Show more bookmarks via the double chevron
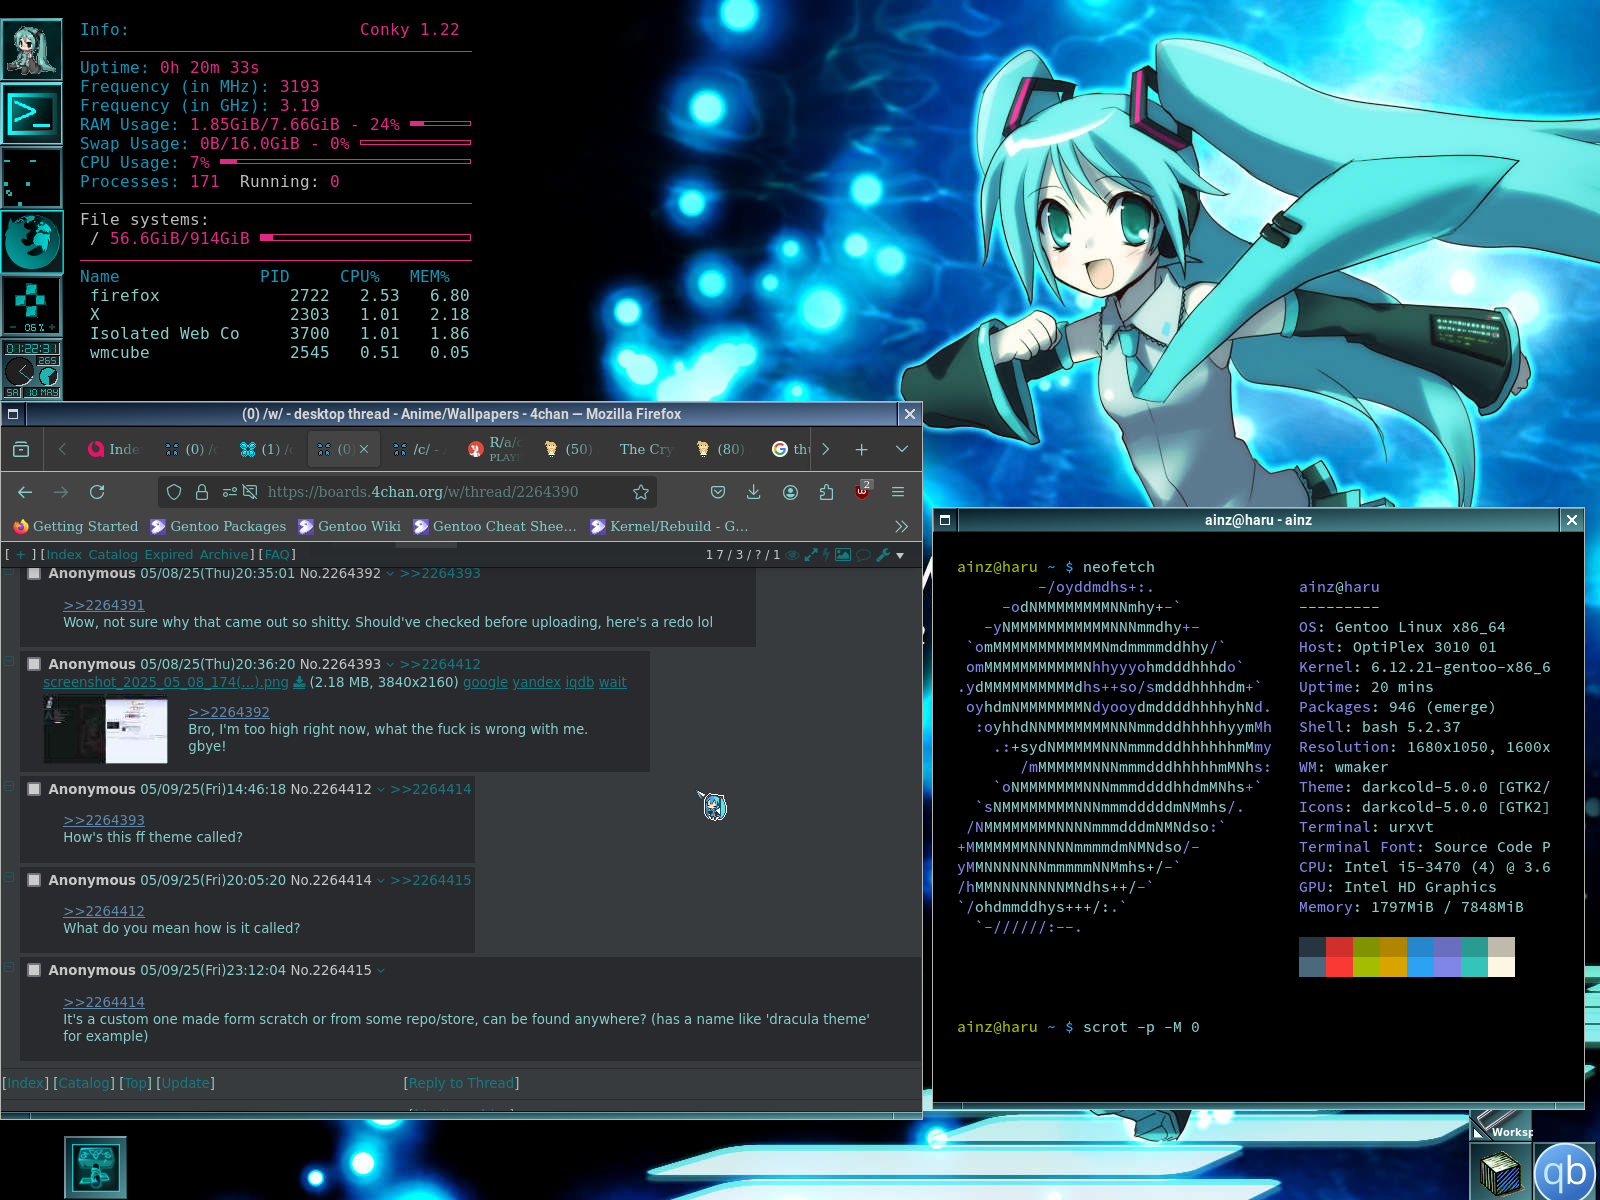This screenshot has height=1200, width=1600. point(901,526)
